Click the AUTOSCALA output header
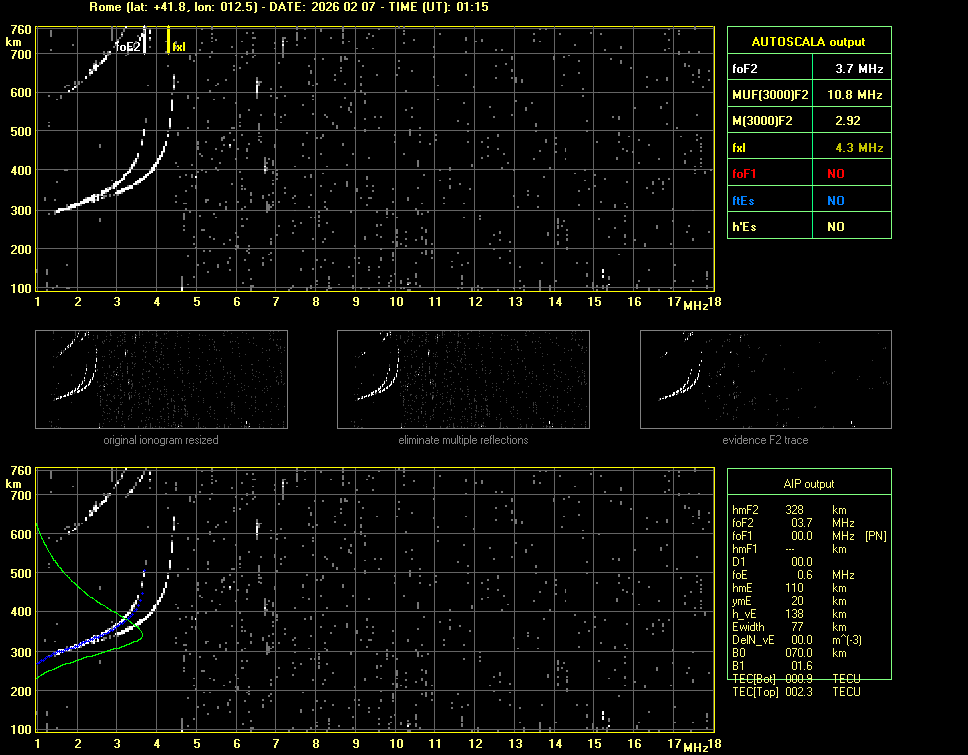Screen dimensions: 968x755 click(808, 42)
